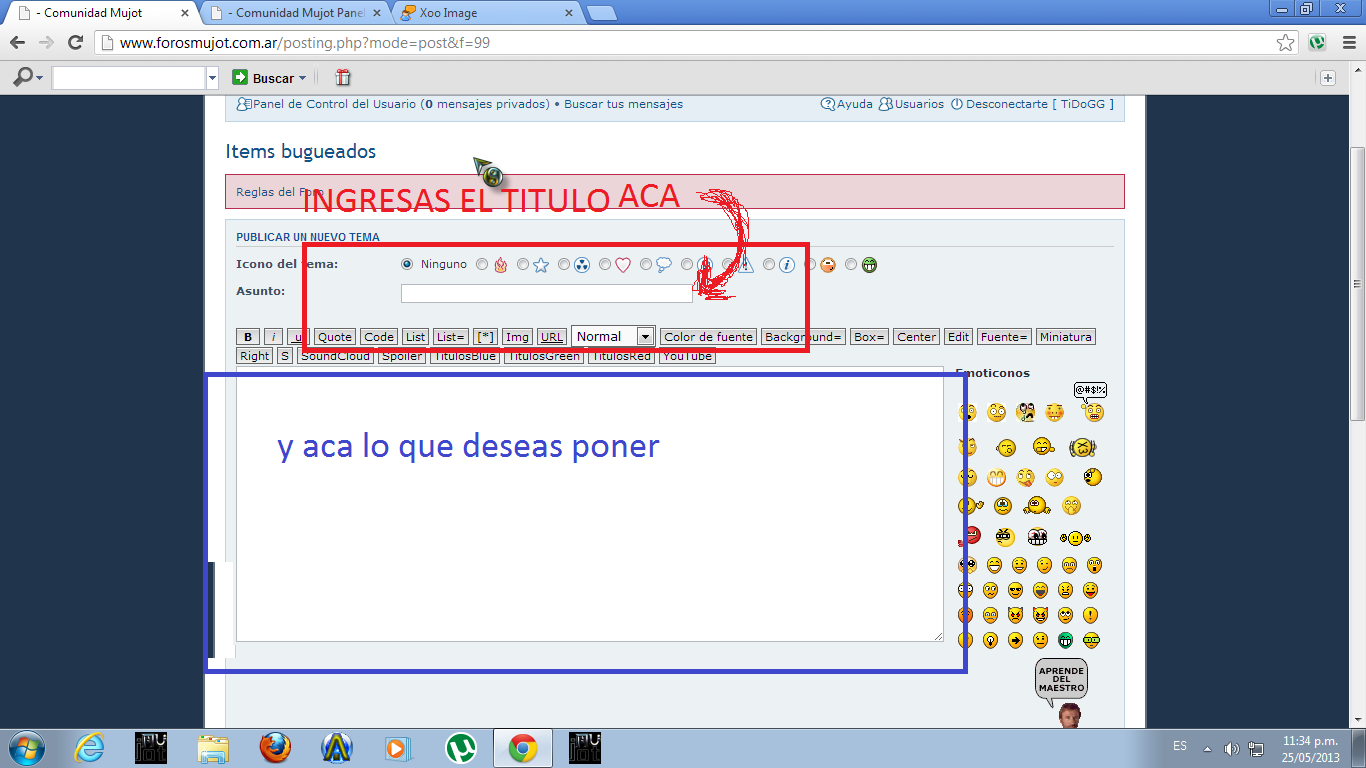Click into the Asunto subject field
This screenshot has height=768, width=1366.
(x=546, y=293)
